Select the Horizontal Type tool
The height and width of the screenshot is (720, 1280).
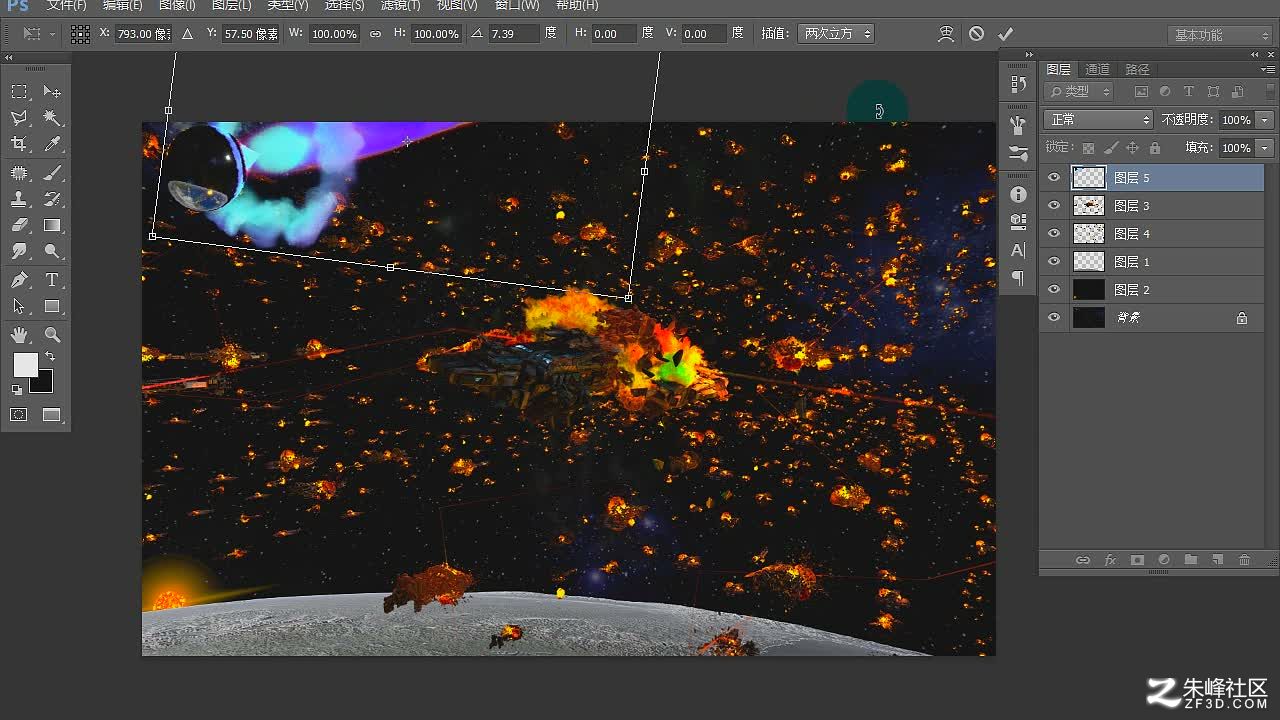[52, 280]
